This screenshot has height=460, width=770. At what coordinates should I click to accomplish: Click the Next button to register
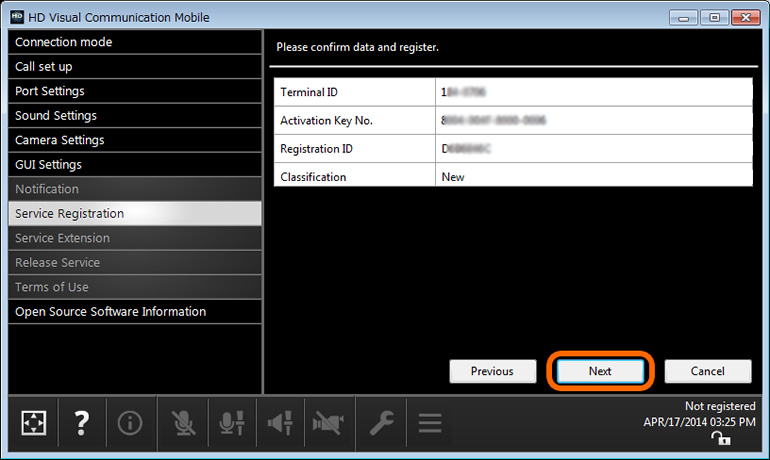coord(600,371)
